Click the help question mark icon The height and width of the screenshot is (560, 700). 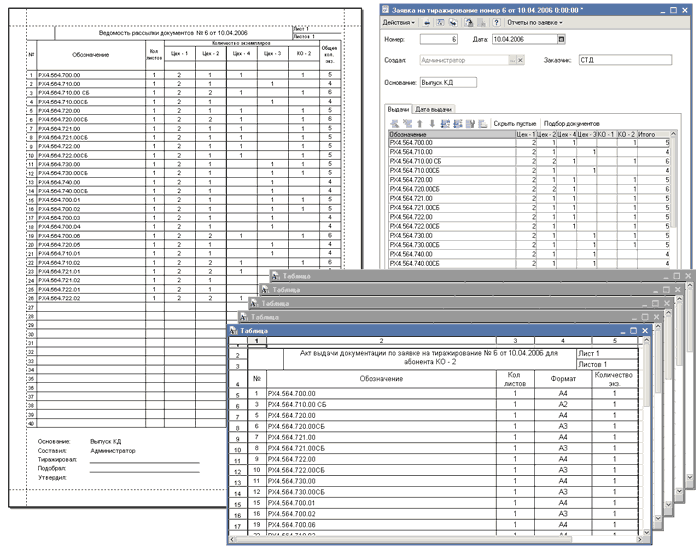pos(496,22)
